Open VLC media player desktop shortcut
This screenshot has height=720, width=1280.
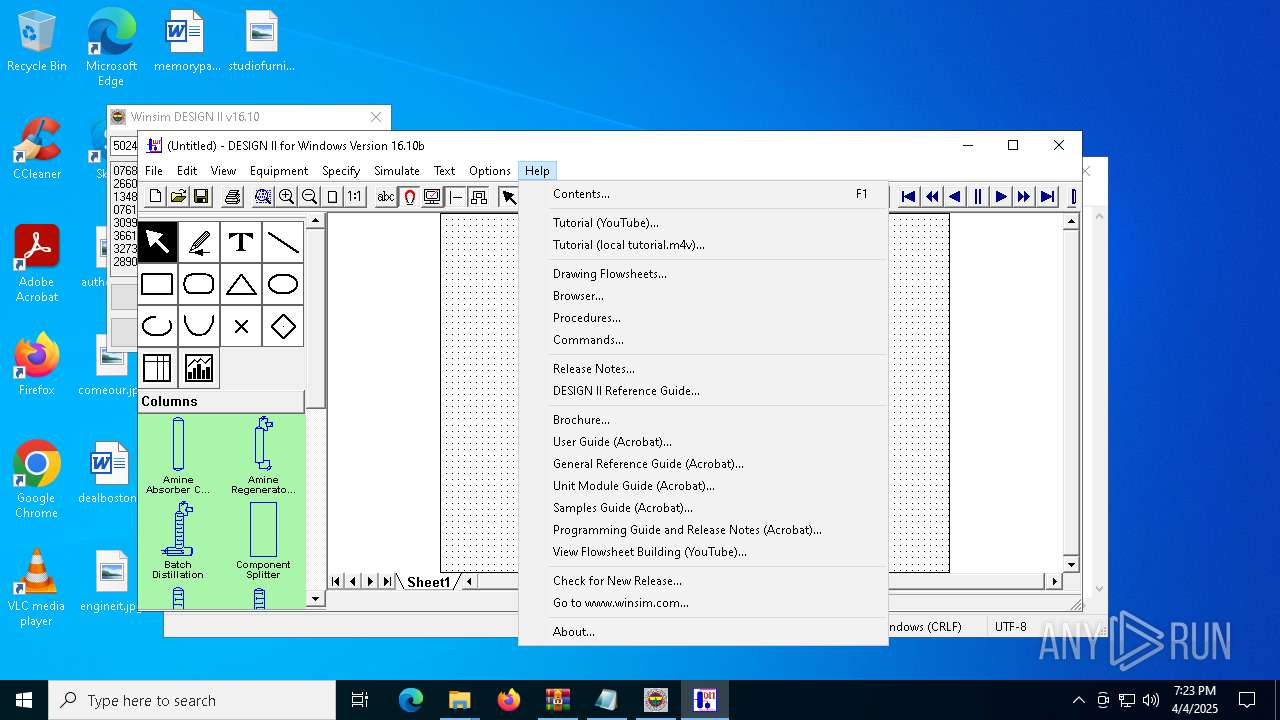pos(36,587)
